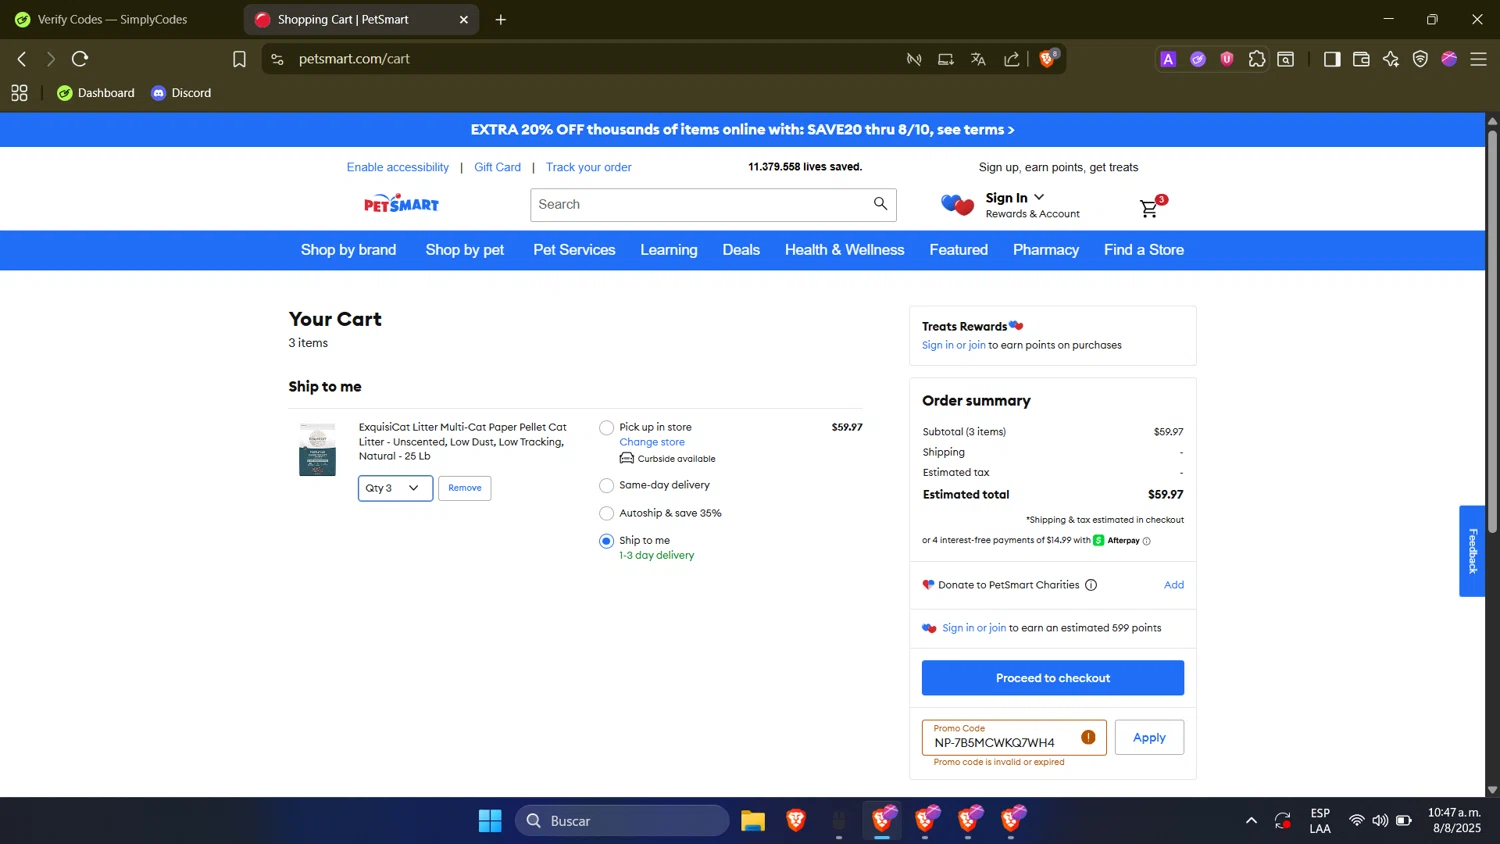Click the share page icon
1500x844 pixels.
tap(1012, 59)
